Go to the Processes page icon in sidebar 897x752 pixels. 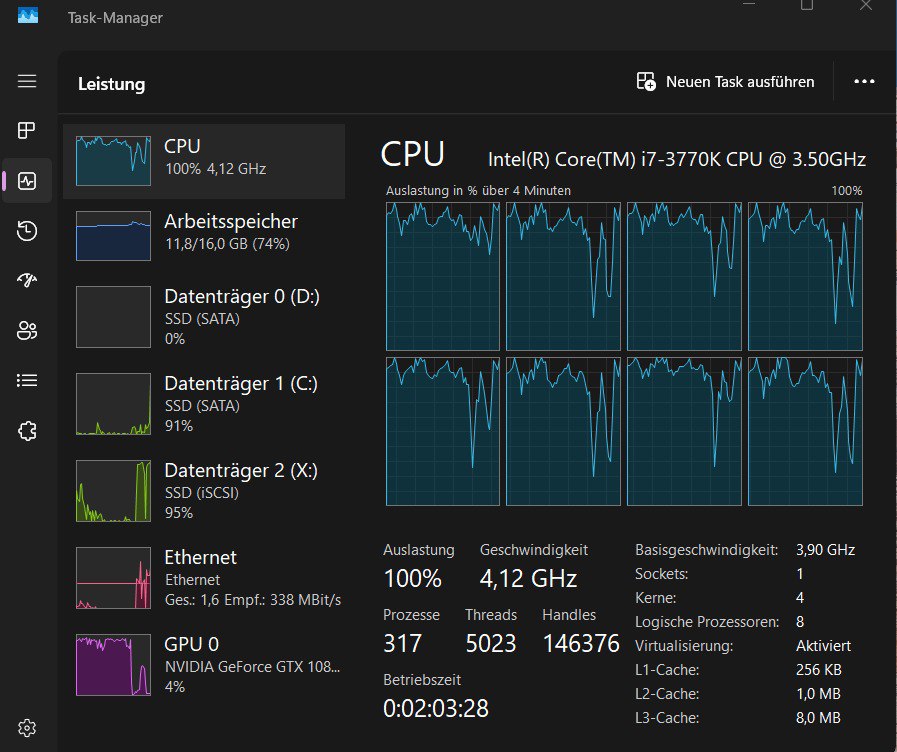point(27,130)
